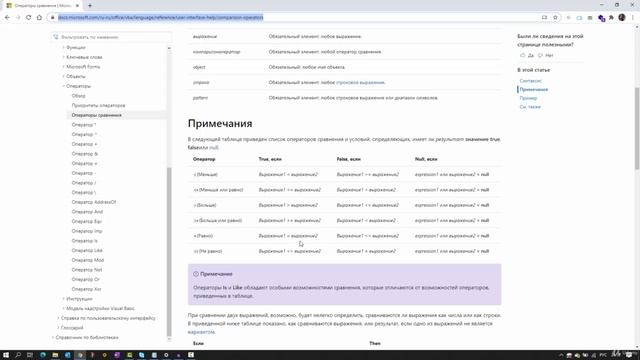Open Оператор Xor page

[x=86, y=289]
